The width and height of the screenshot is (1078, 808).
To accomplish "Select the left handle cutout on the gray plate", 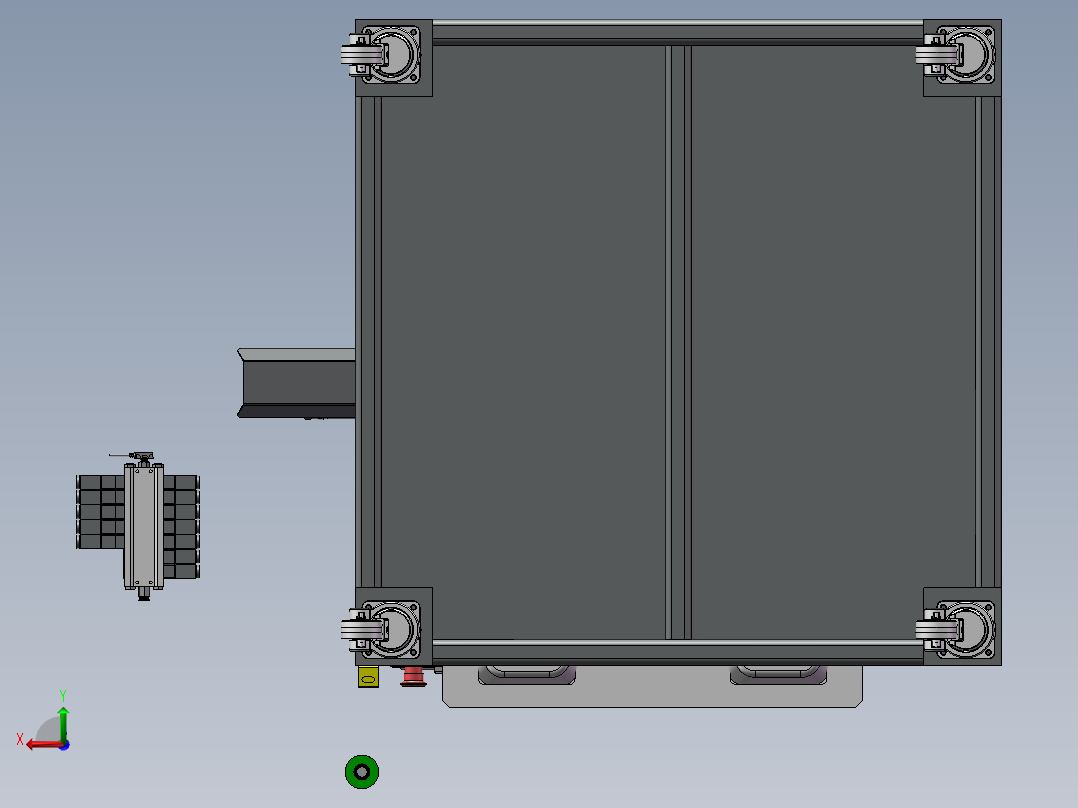I will [527, 675].
